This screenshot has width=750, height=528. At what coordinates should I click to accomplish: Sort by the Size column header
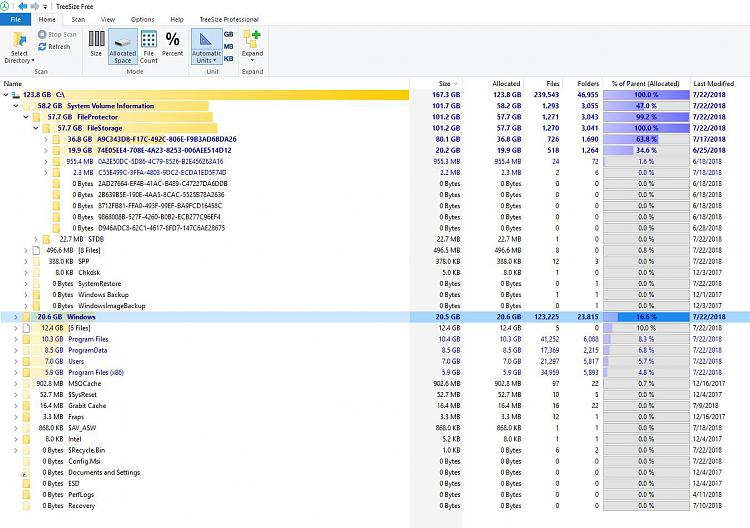click(444, 83)
